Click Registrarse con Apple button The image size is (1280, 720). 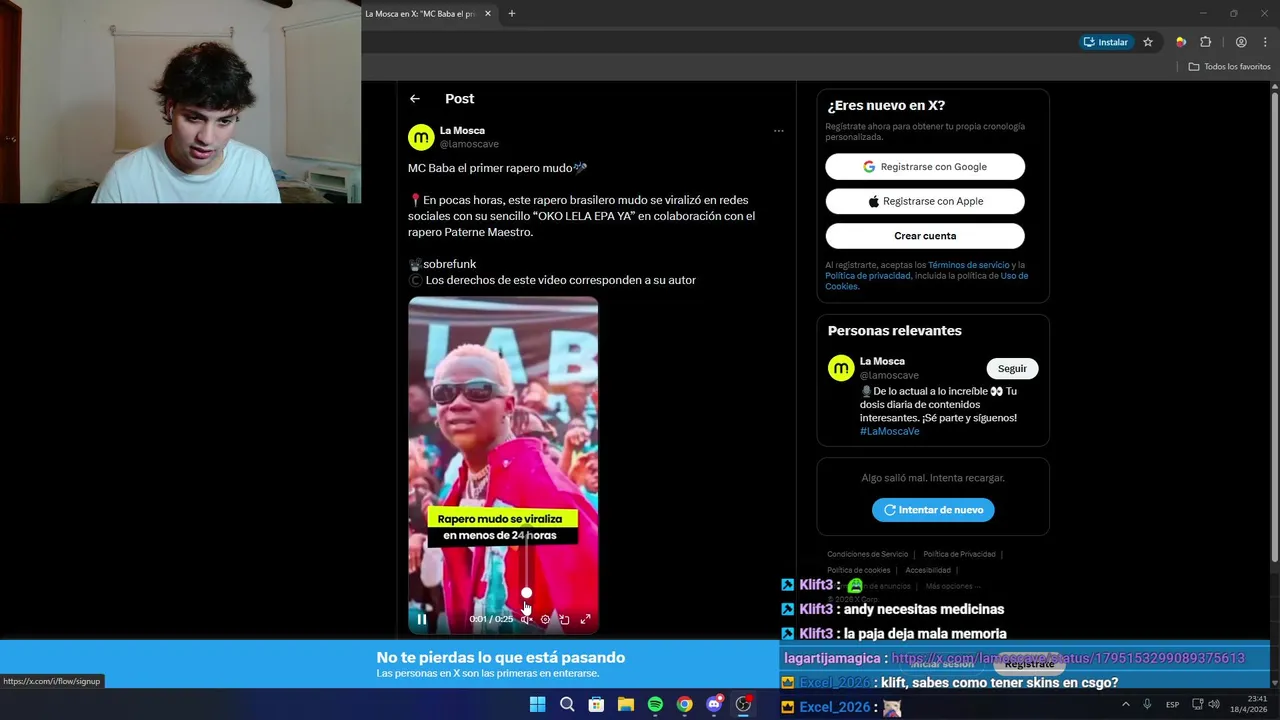point(925,201)
